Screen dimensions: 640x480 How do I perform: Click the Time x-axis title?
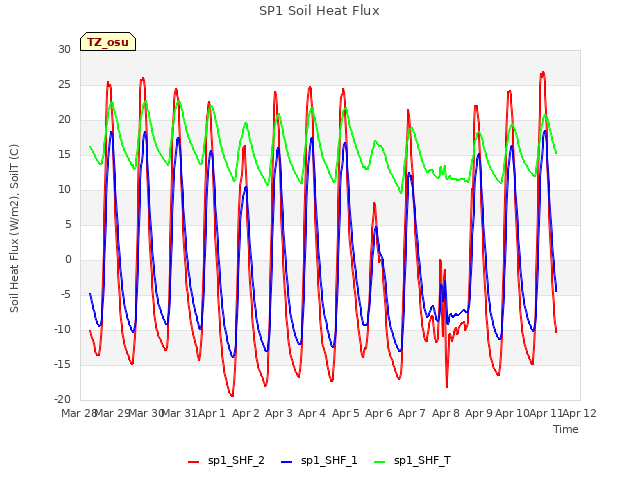click(566, 429)
